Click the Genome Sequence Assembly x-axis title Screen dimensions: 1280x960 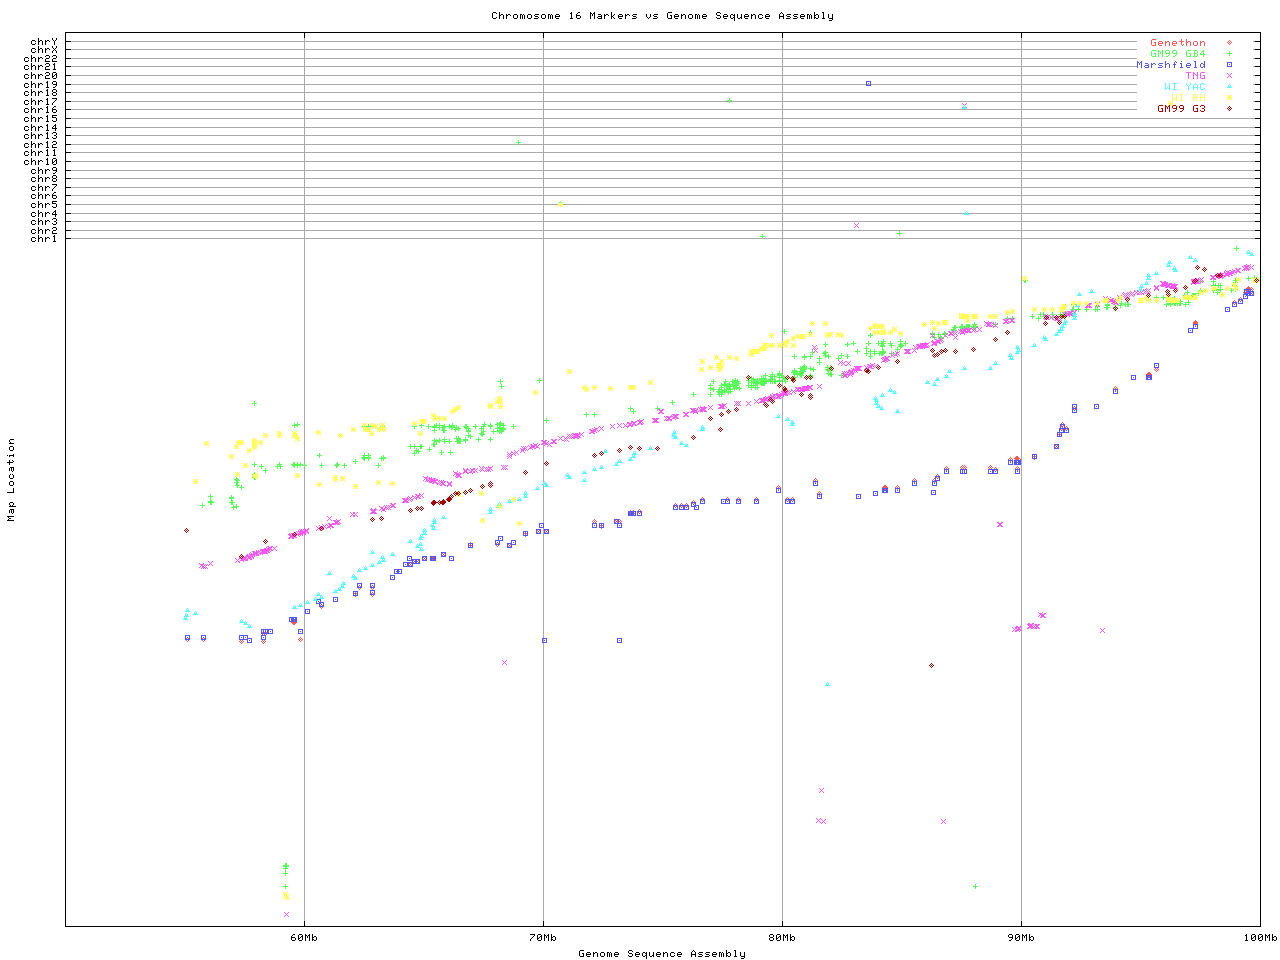(x=662, y=954)
